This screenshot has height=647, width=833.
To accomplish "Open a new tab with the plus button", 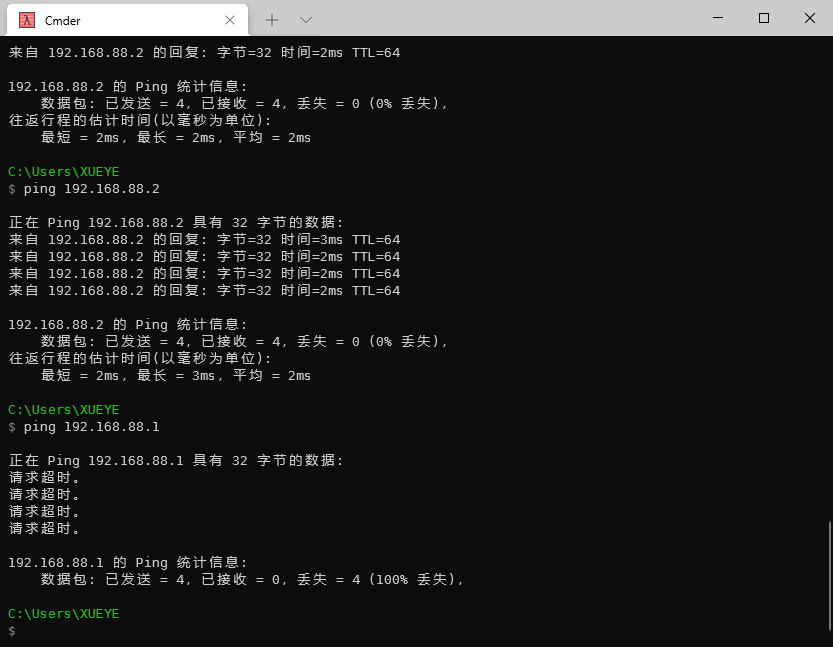I will [272, 20].
